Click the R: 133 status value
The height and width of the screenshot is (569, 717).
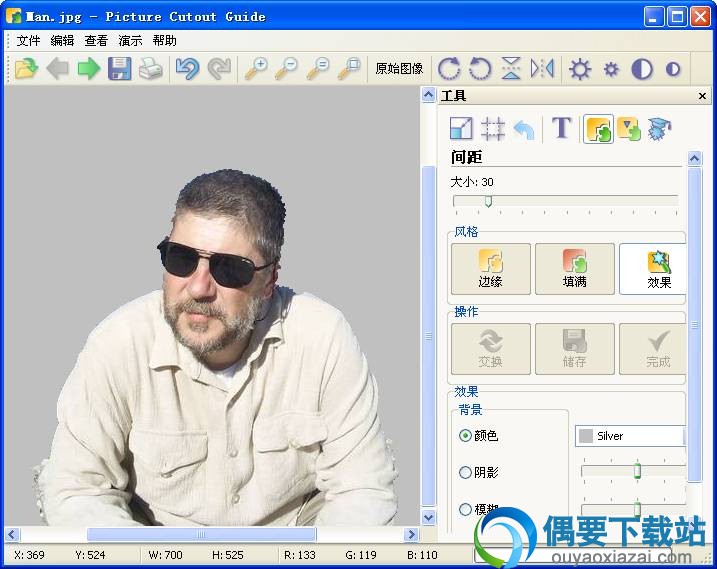pos(300,555)
